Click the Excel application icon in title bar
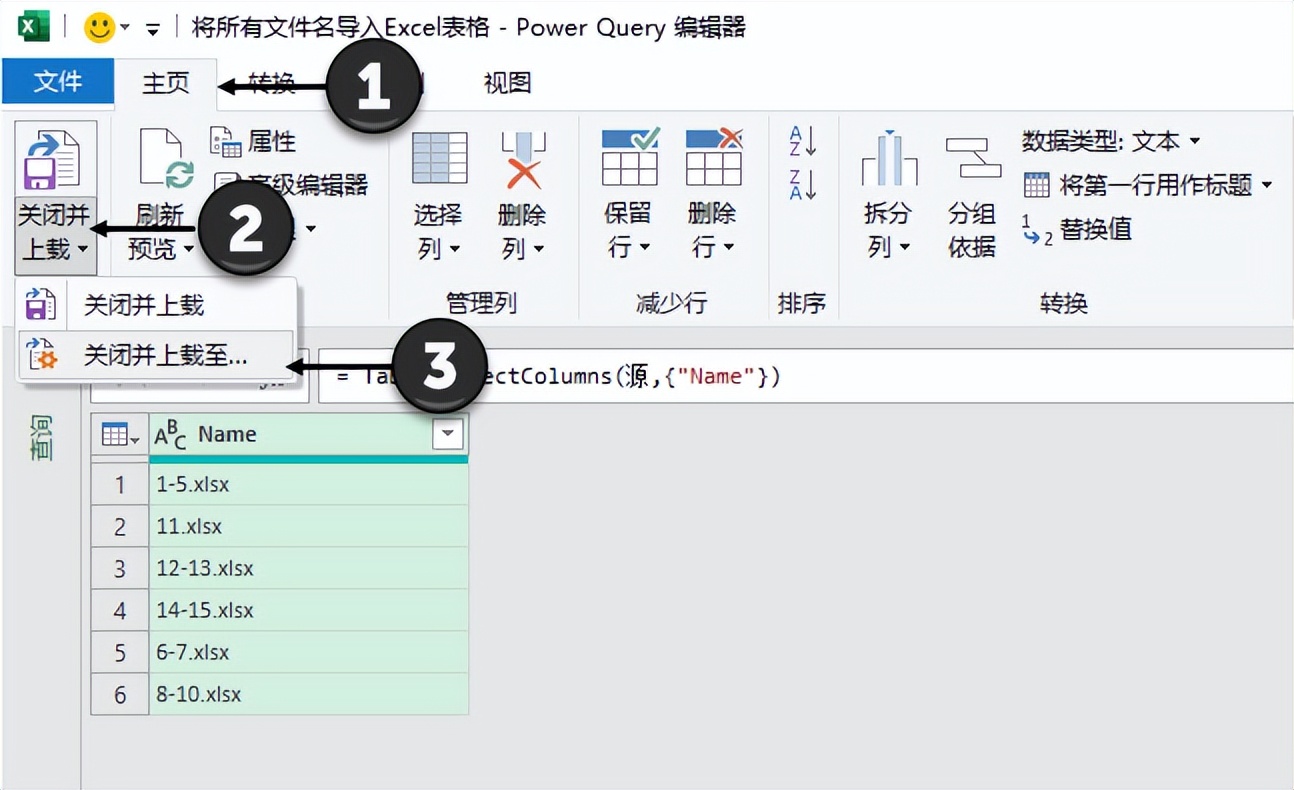The image size is (1294, 790). (x=34, y=27)
